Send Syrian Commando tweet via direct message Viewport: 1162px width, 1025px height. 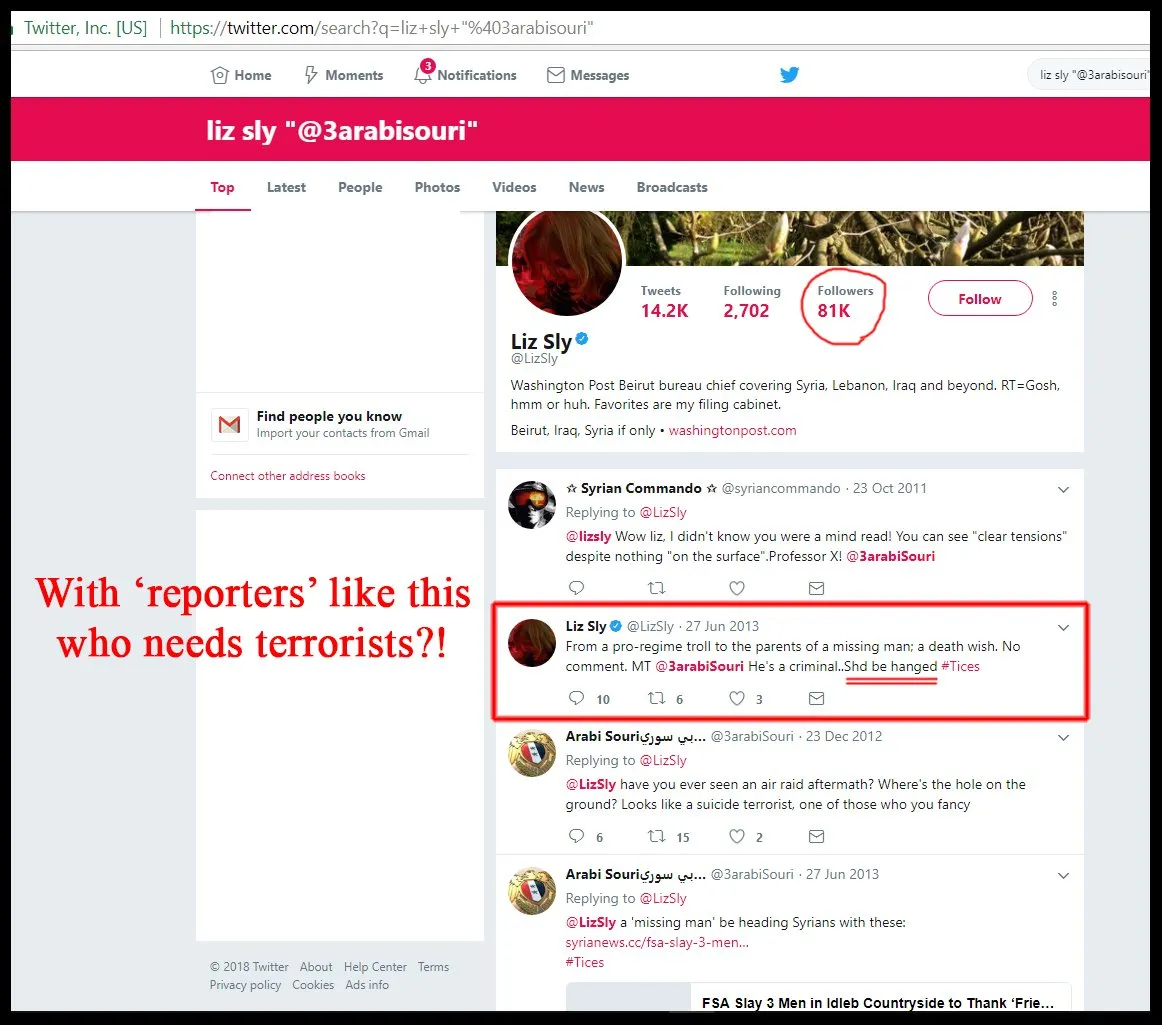pyautogui.click(x=817, y=588)
